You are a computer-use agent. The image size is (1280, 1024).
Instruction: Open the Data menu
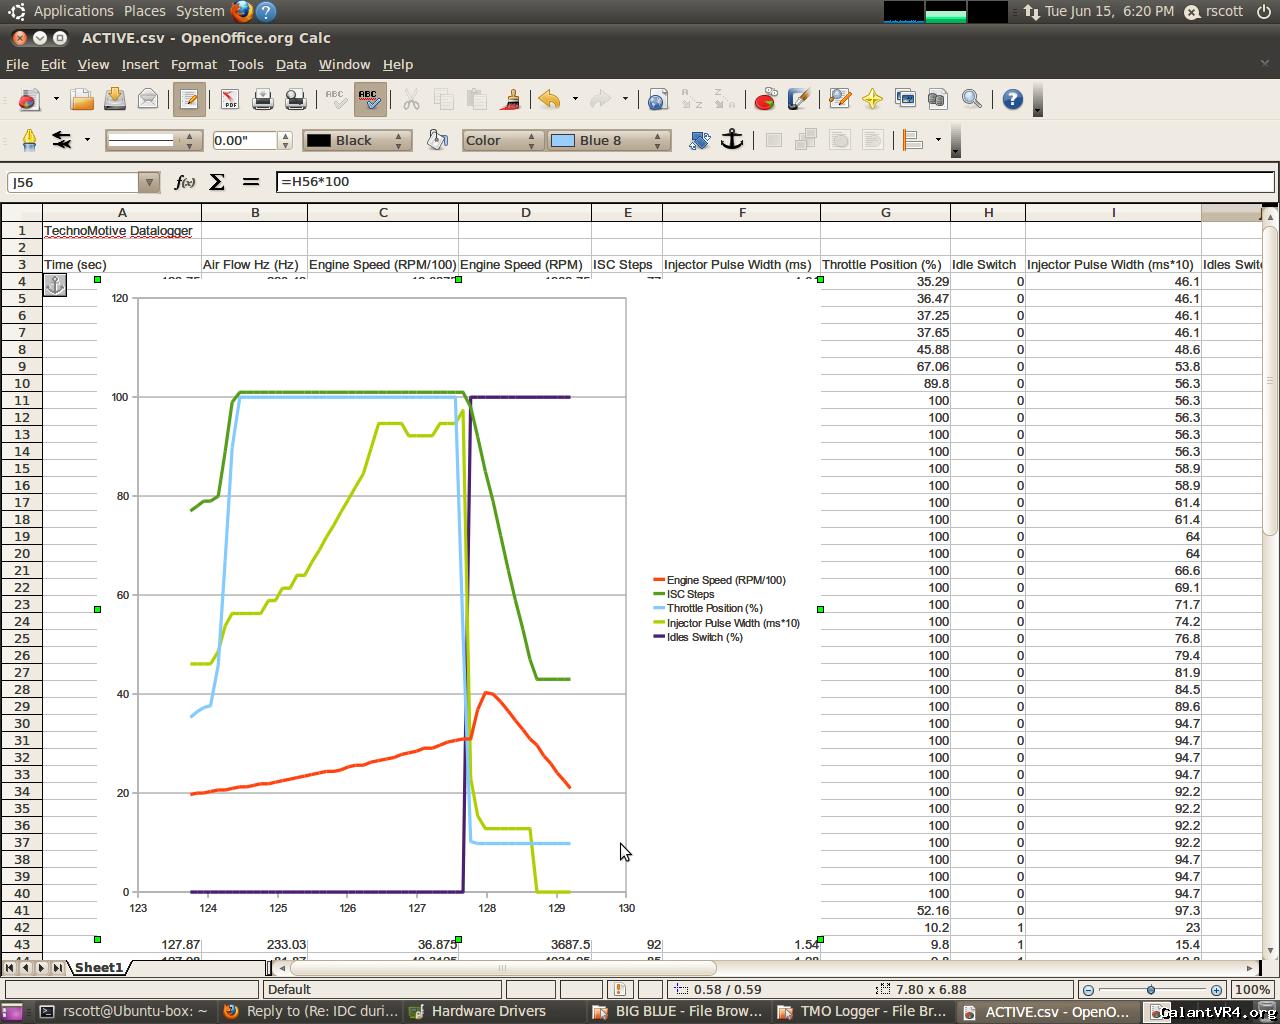pos(290,64)
